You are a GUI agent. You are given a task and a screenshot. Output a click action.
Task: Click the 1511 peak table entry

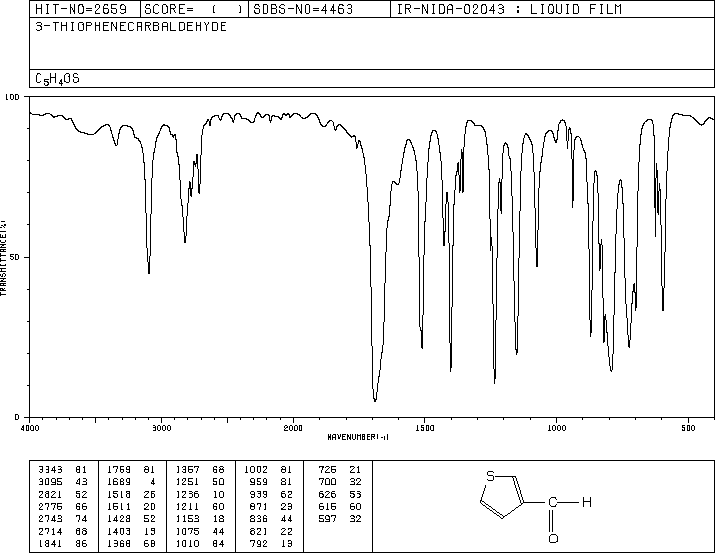click(119, 506)
